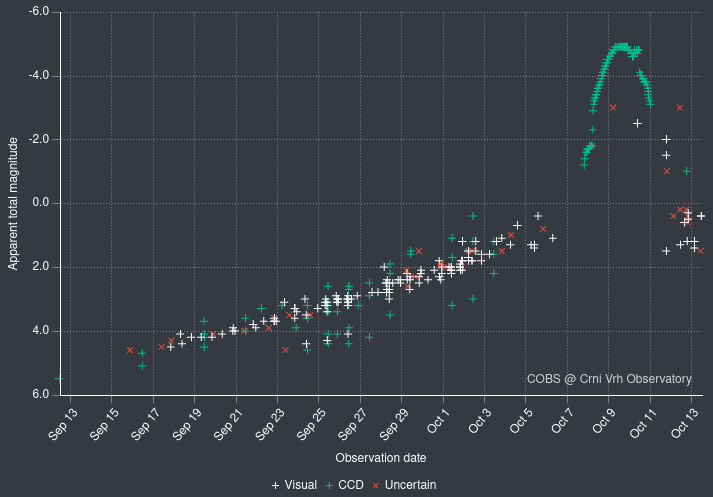Select the white visual point near -2.5 on Oct 10

click(x=637, y=123)
